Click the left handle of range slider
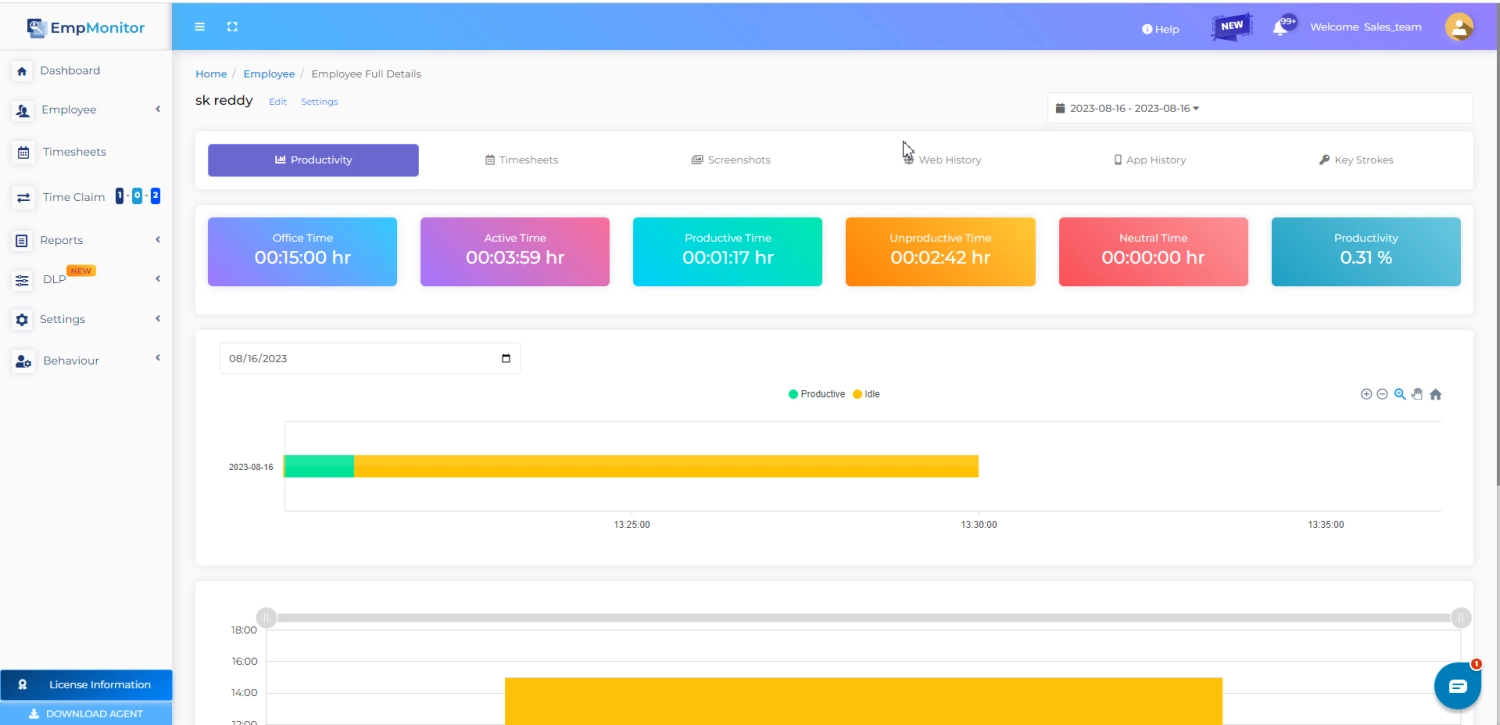Screen dimensions: 1500x725 (x=266, y=617)
